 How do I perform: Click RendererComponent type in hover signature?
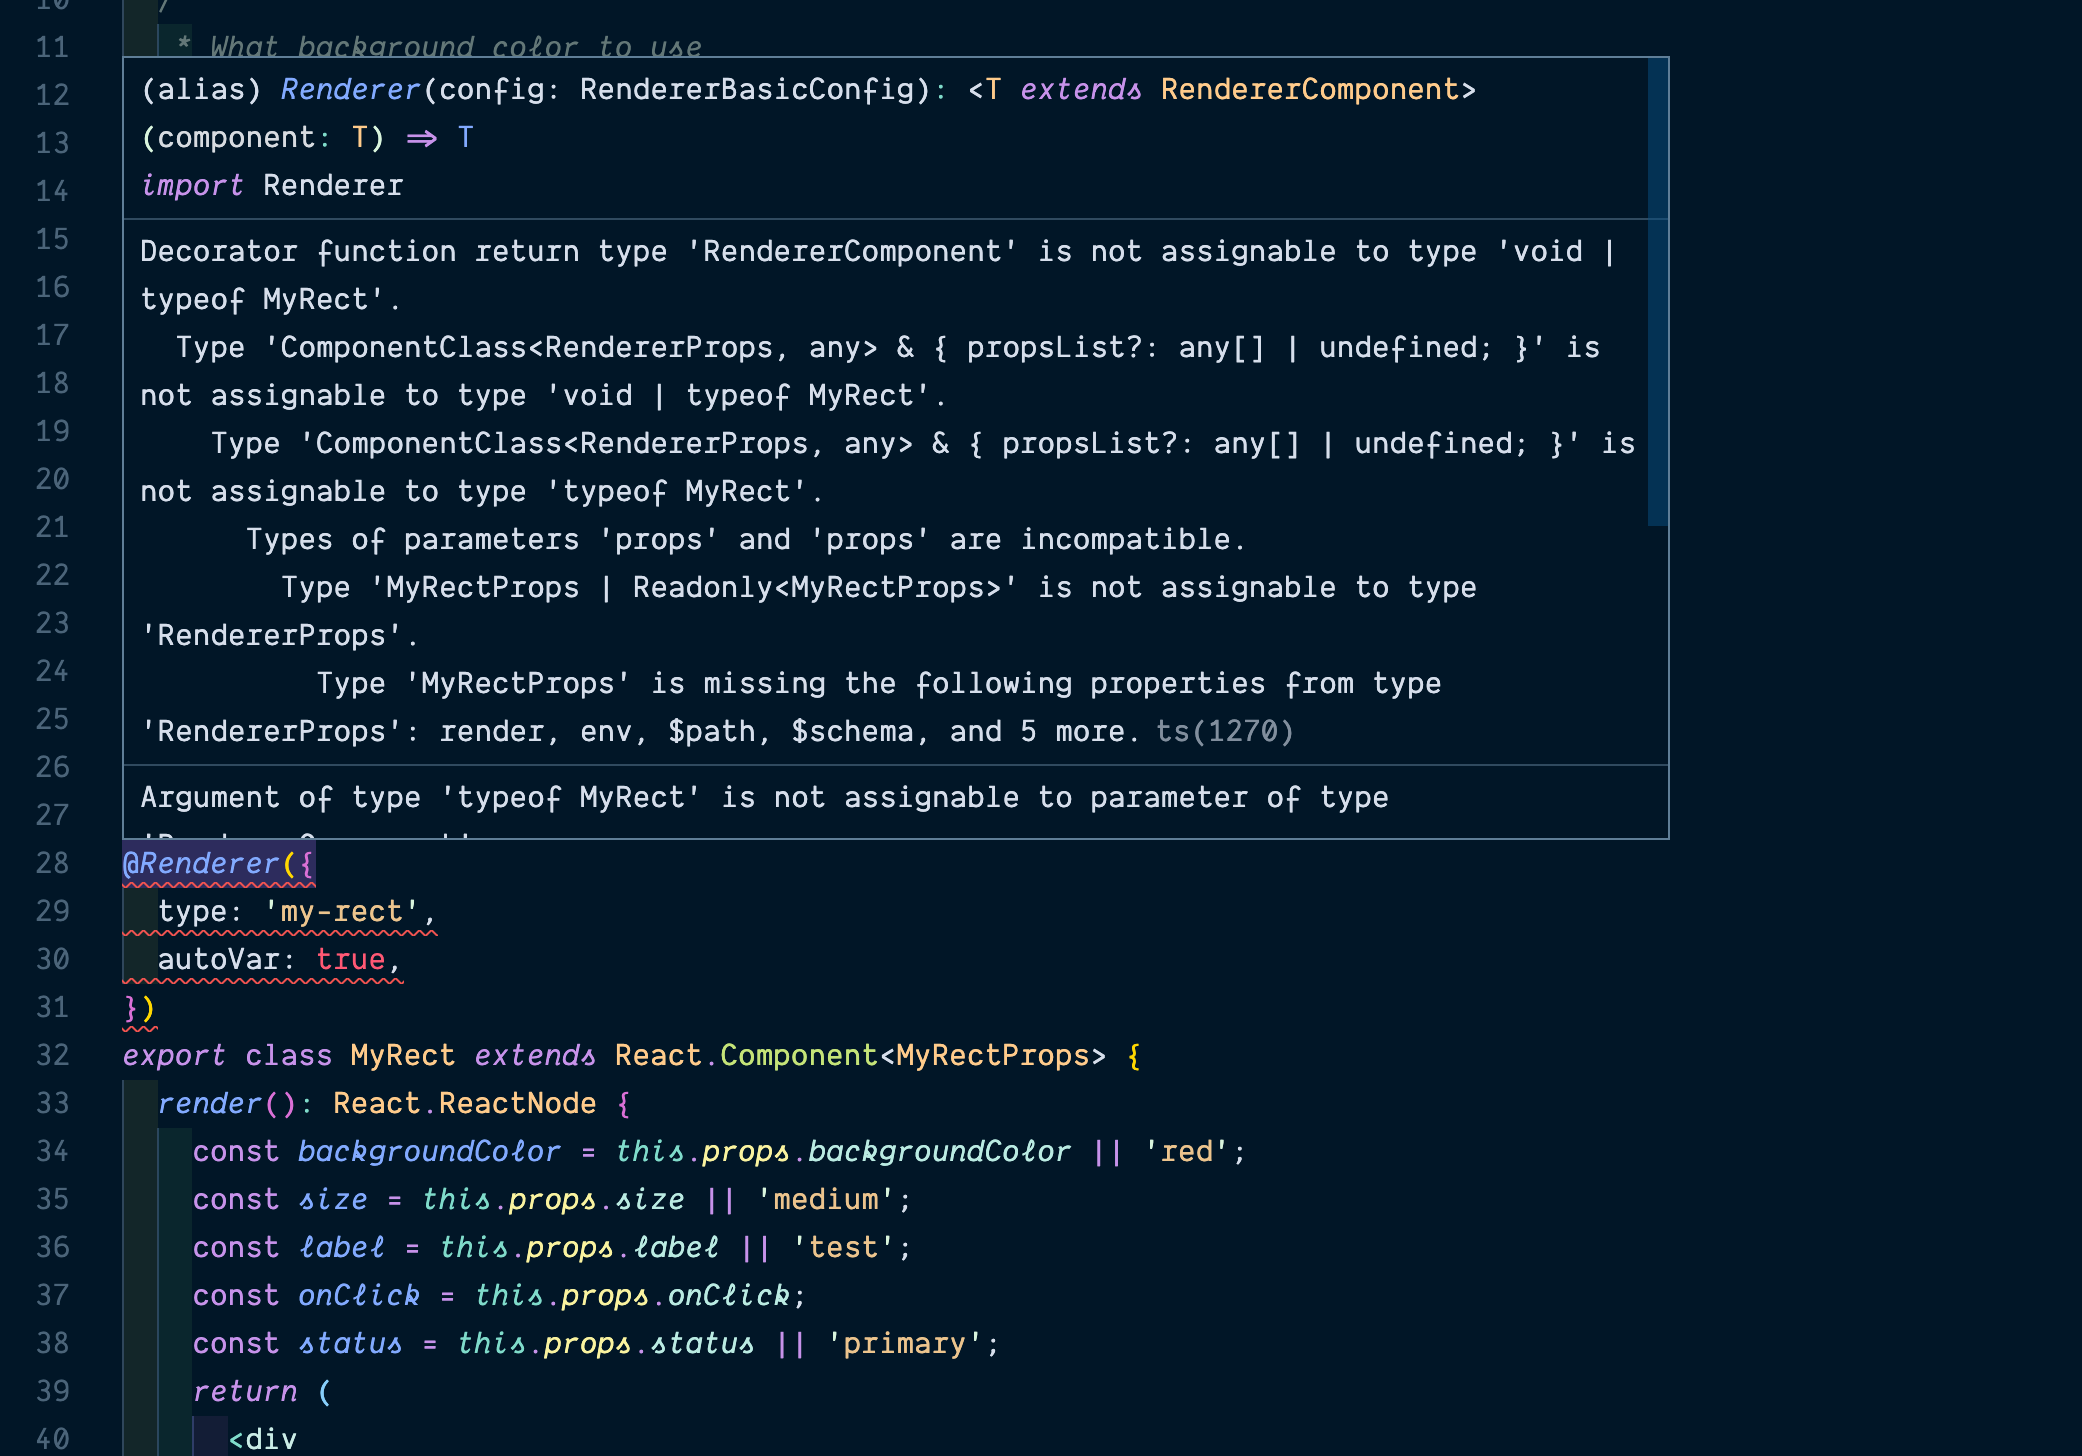click(x=1310, y=90)
